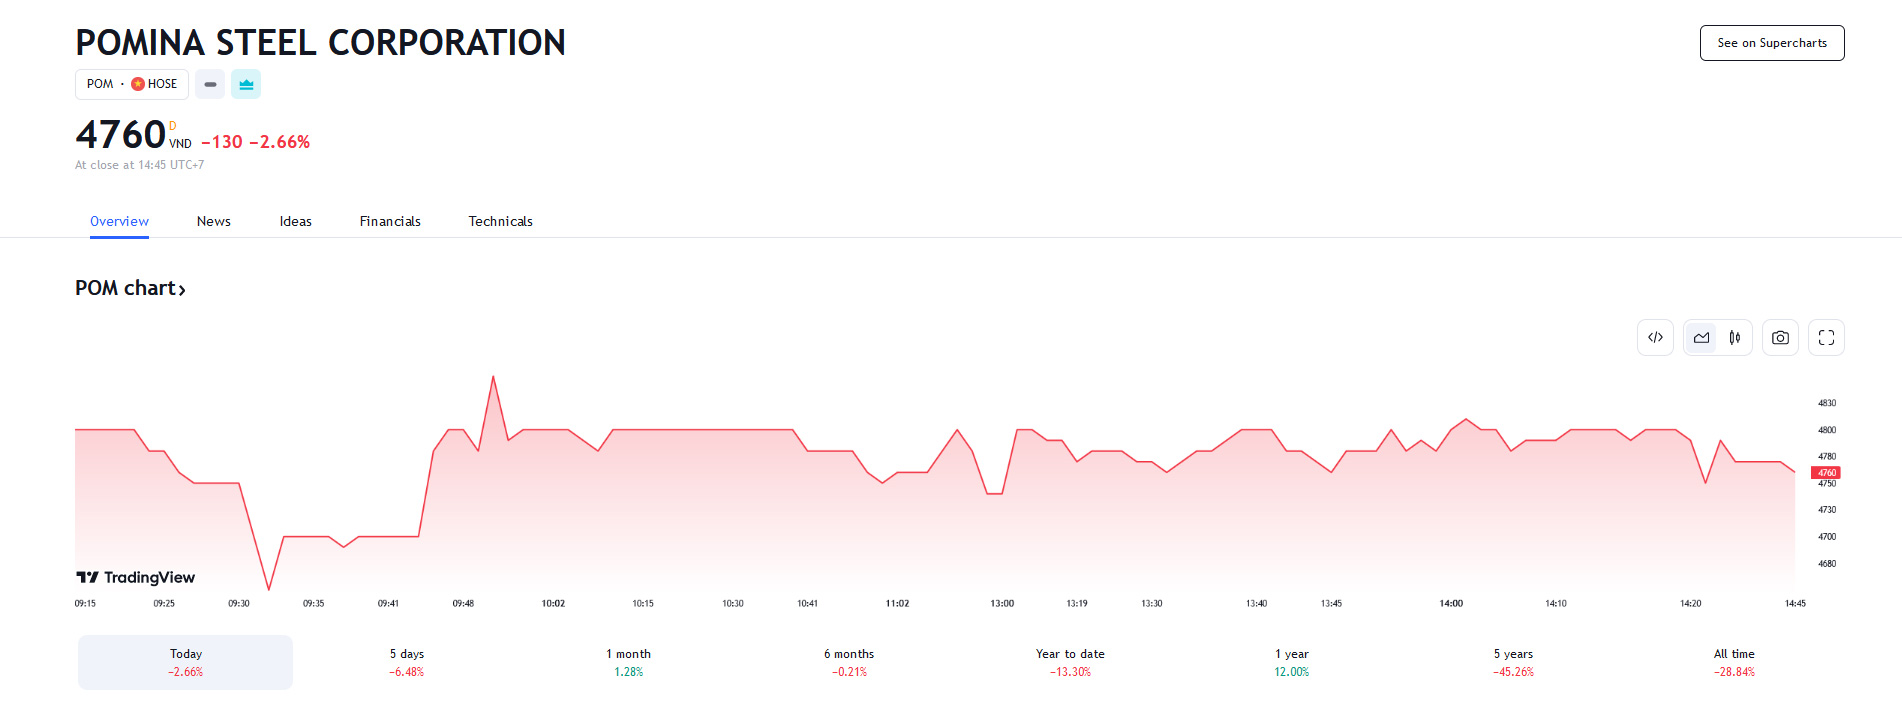Open the embed code widget icon

coord(1655,337)
